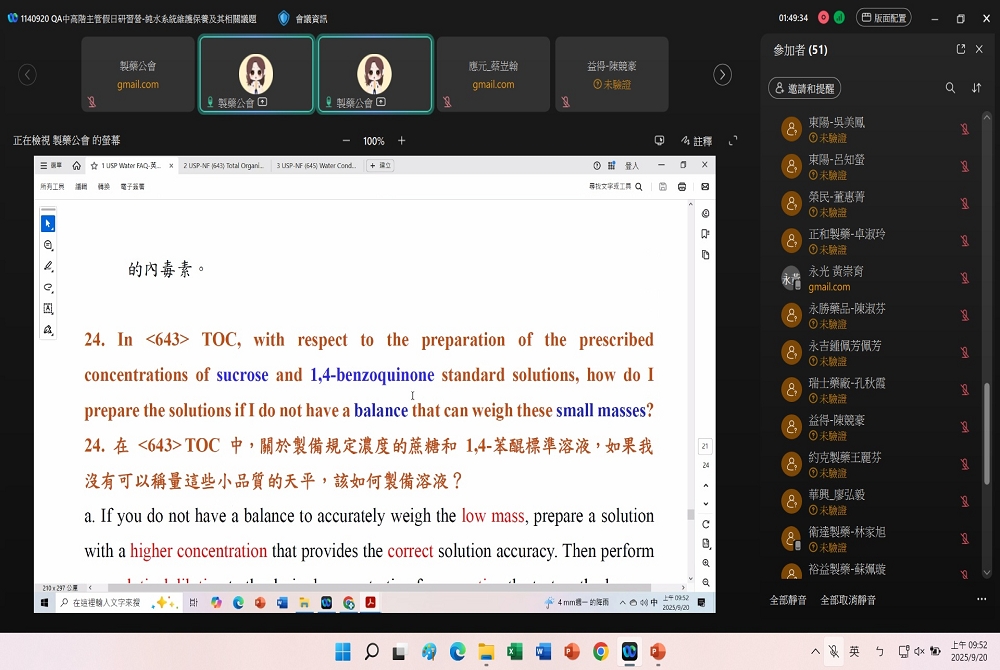
Task: Click the sort participants icon
Action: [977, 88]
